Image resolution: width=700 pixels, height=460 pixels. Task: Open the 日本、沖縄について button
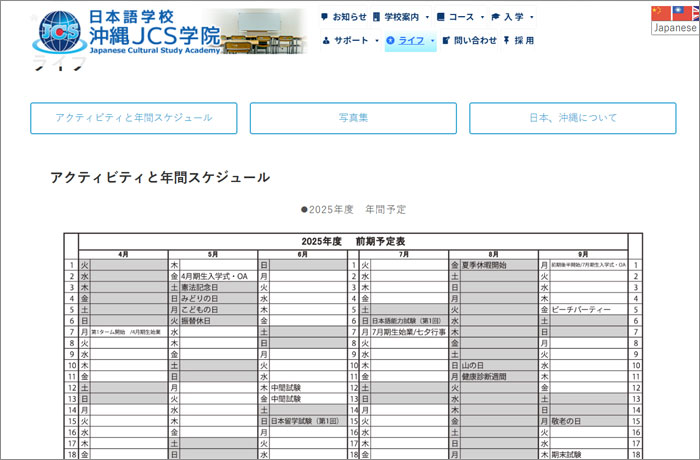tap(573, 118)
